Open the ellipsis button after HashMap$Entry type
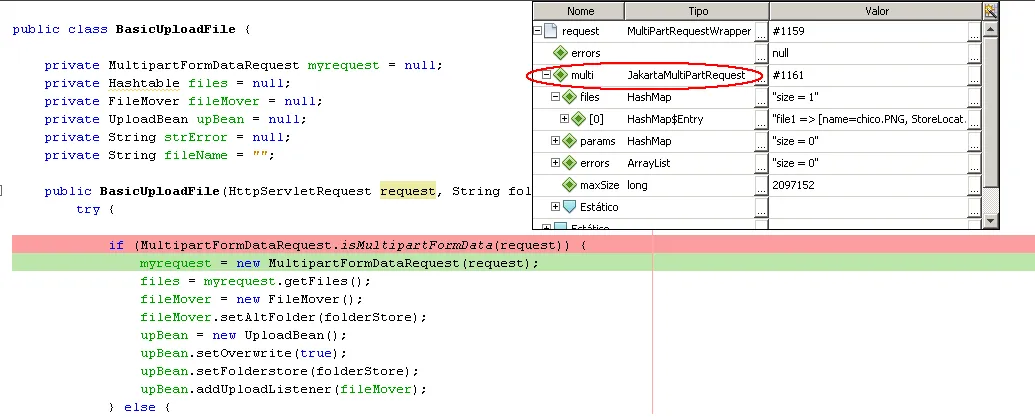The width and height of the screenshot is (1035, 418). 762,119
